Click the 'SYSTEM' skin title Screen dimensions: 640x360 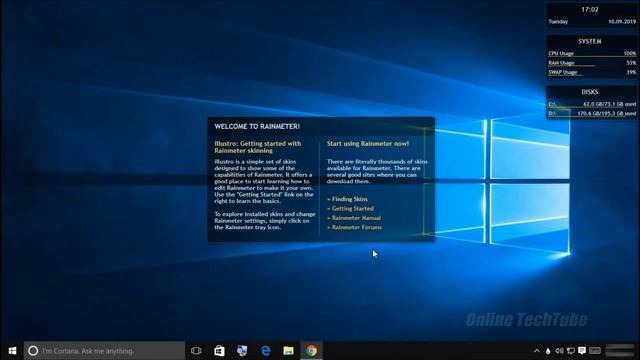pos(590,41)
